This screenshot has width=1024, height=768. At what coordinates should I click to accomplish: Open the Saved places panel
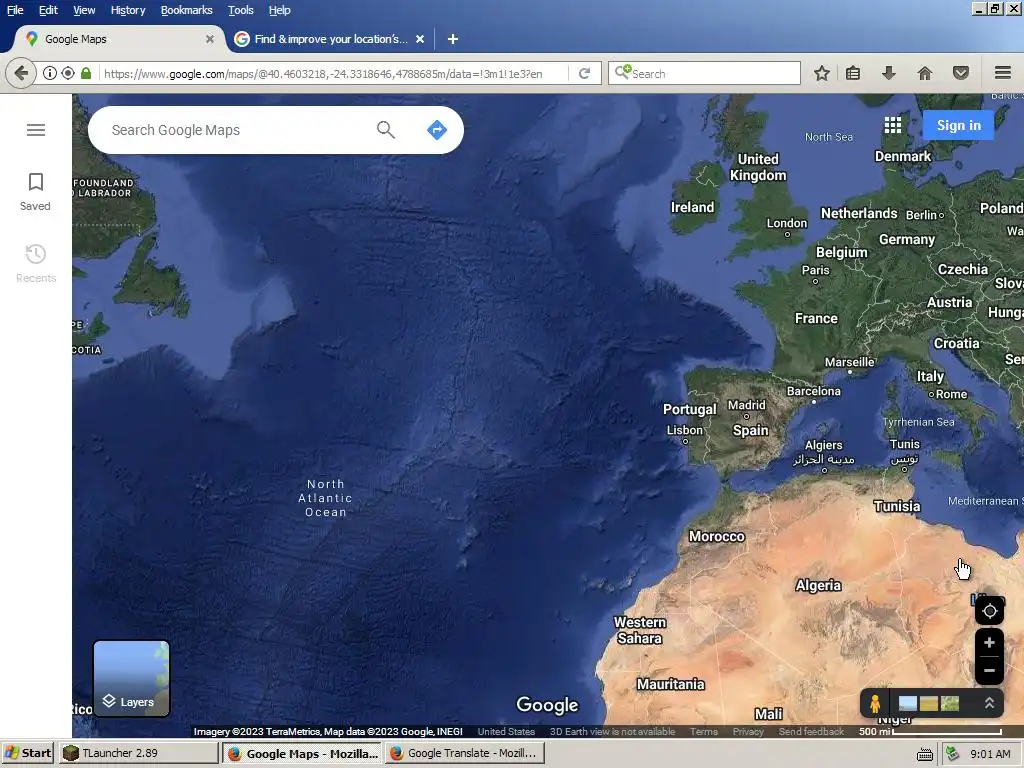click(35, 192)
